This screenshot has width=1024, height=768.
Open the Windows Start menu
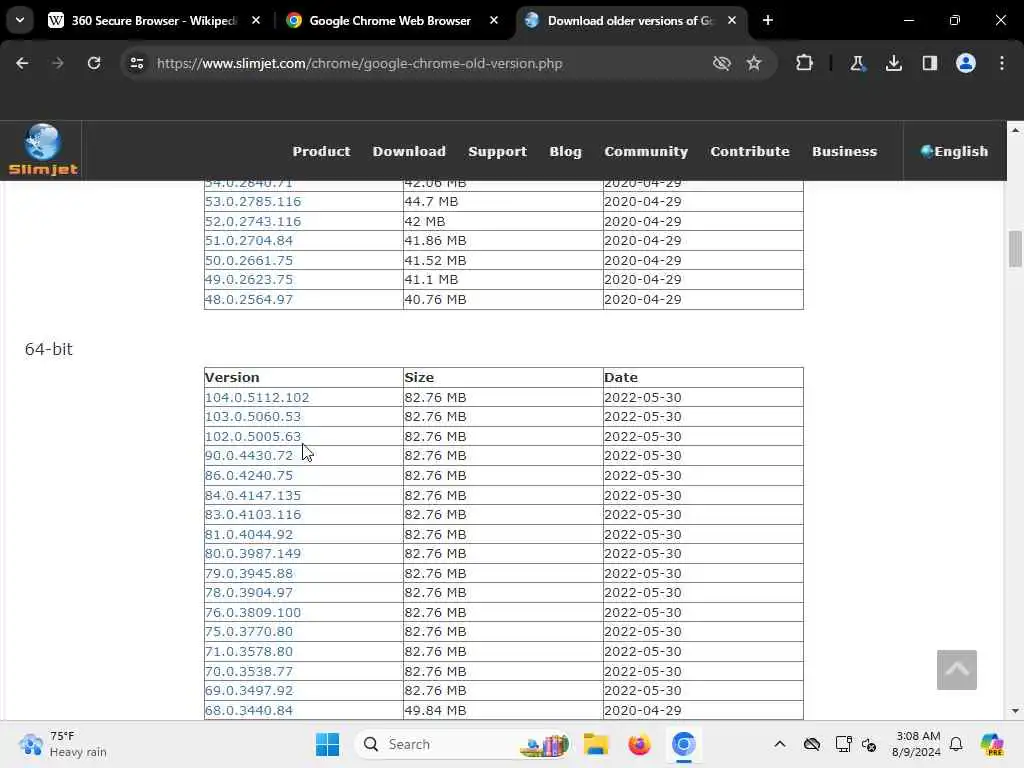pos(327,744)
